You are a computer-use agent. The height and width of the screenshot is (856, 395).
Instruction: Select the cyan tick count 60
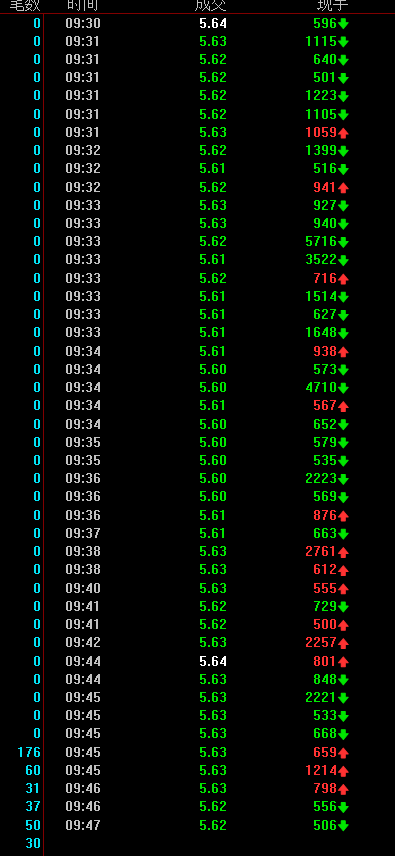33,770
